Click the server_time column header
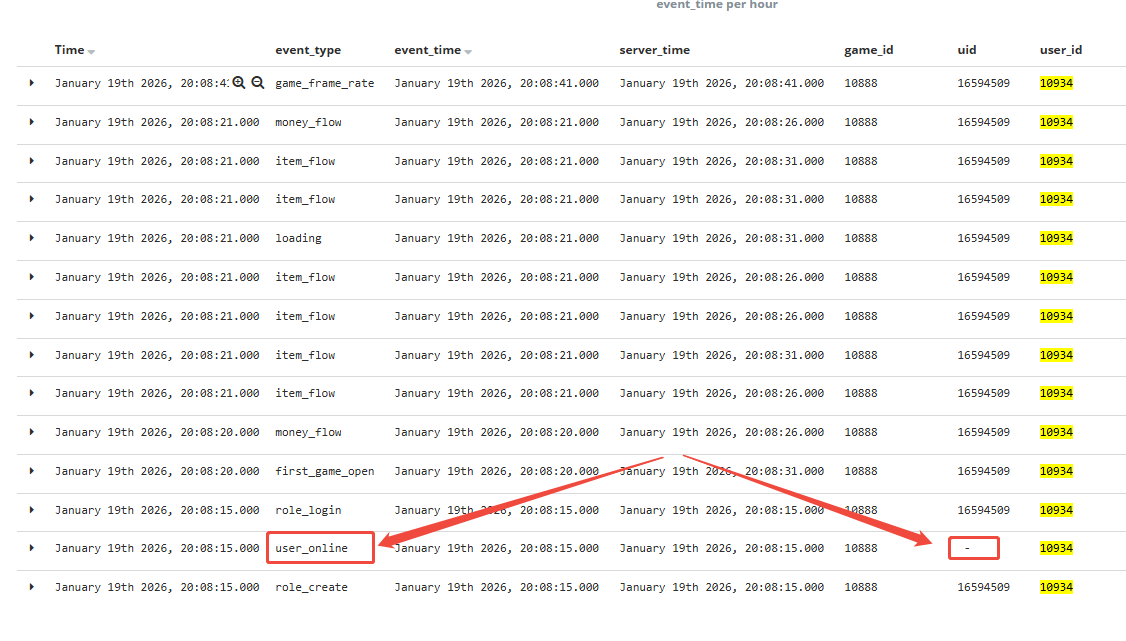The height and width of the screenshot is (641, 1126). 654,50
